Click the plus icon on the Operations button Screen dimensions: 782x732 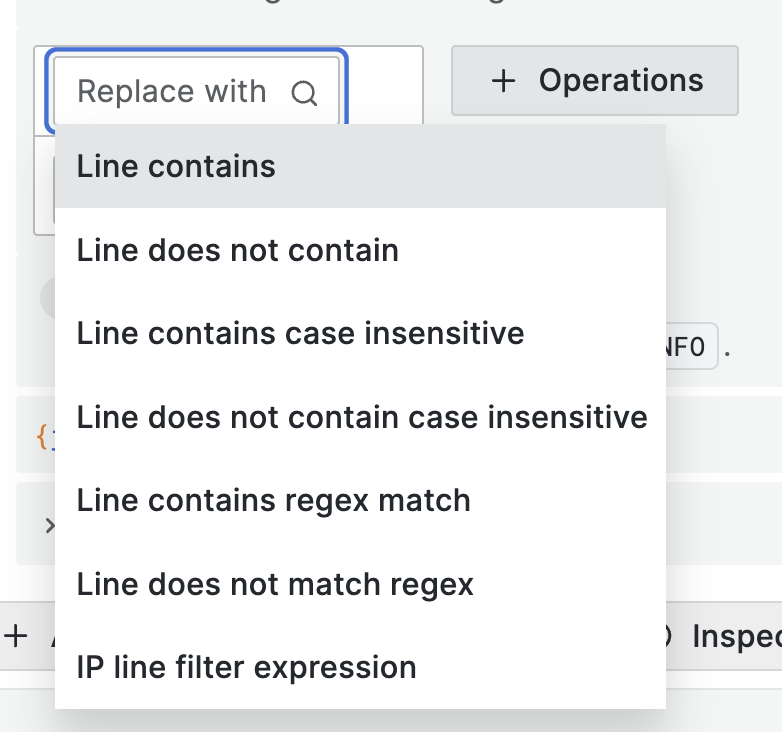[x=504, y=81]
